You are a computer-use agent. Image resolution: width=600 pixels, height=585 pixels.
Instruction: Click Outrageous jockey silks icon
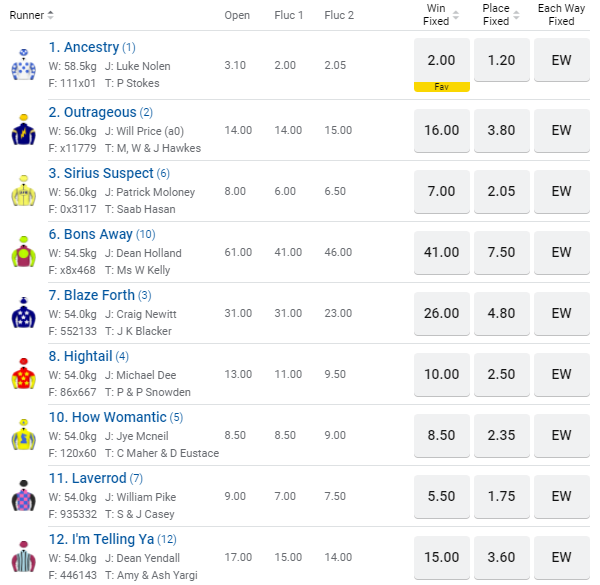24,130
